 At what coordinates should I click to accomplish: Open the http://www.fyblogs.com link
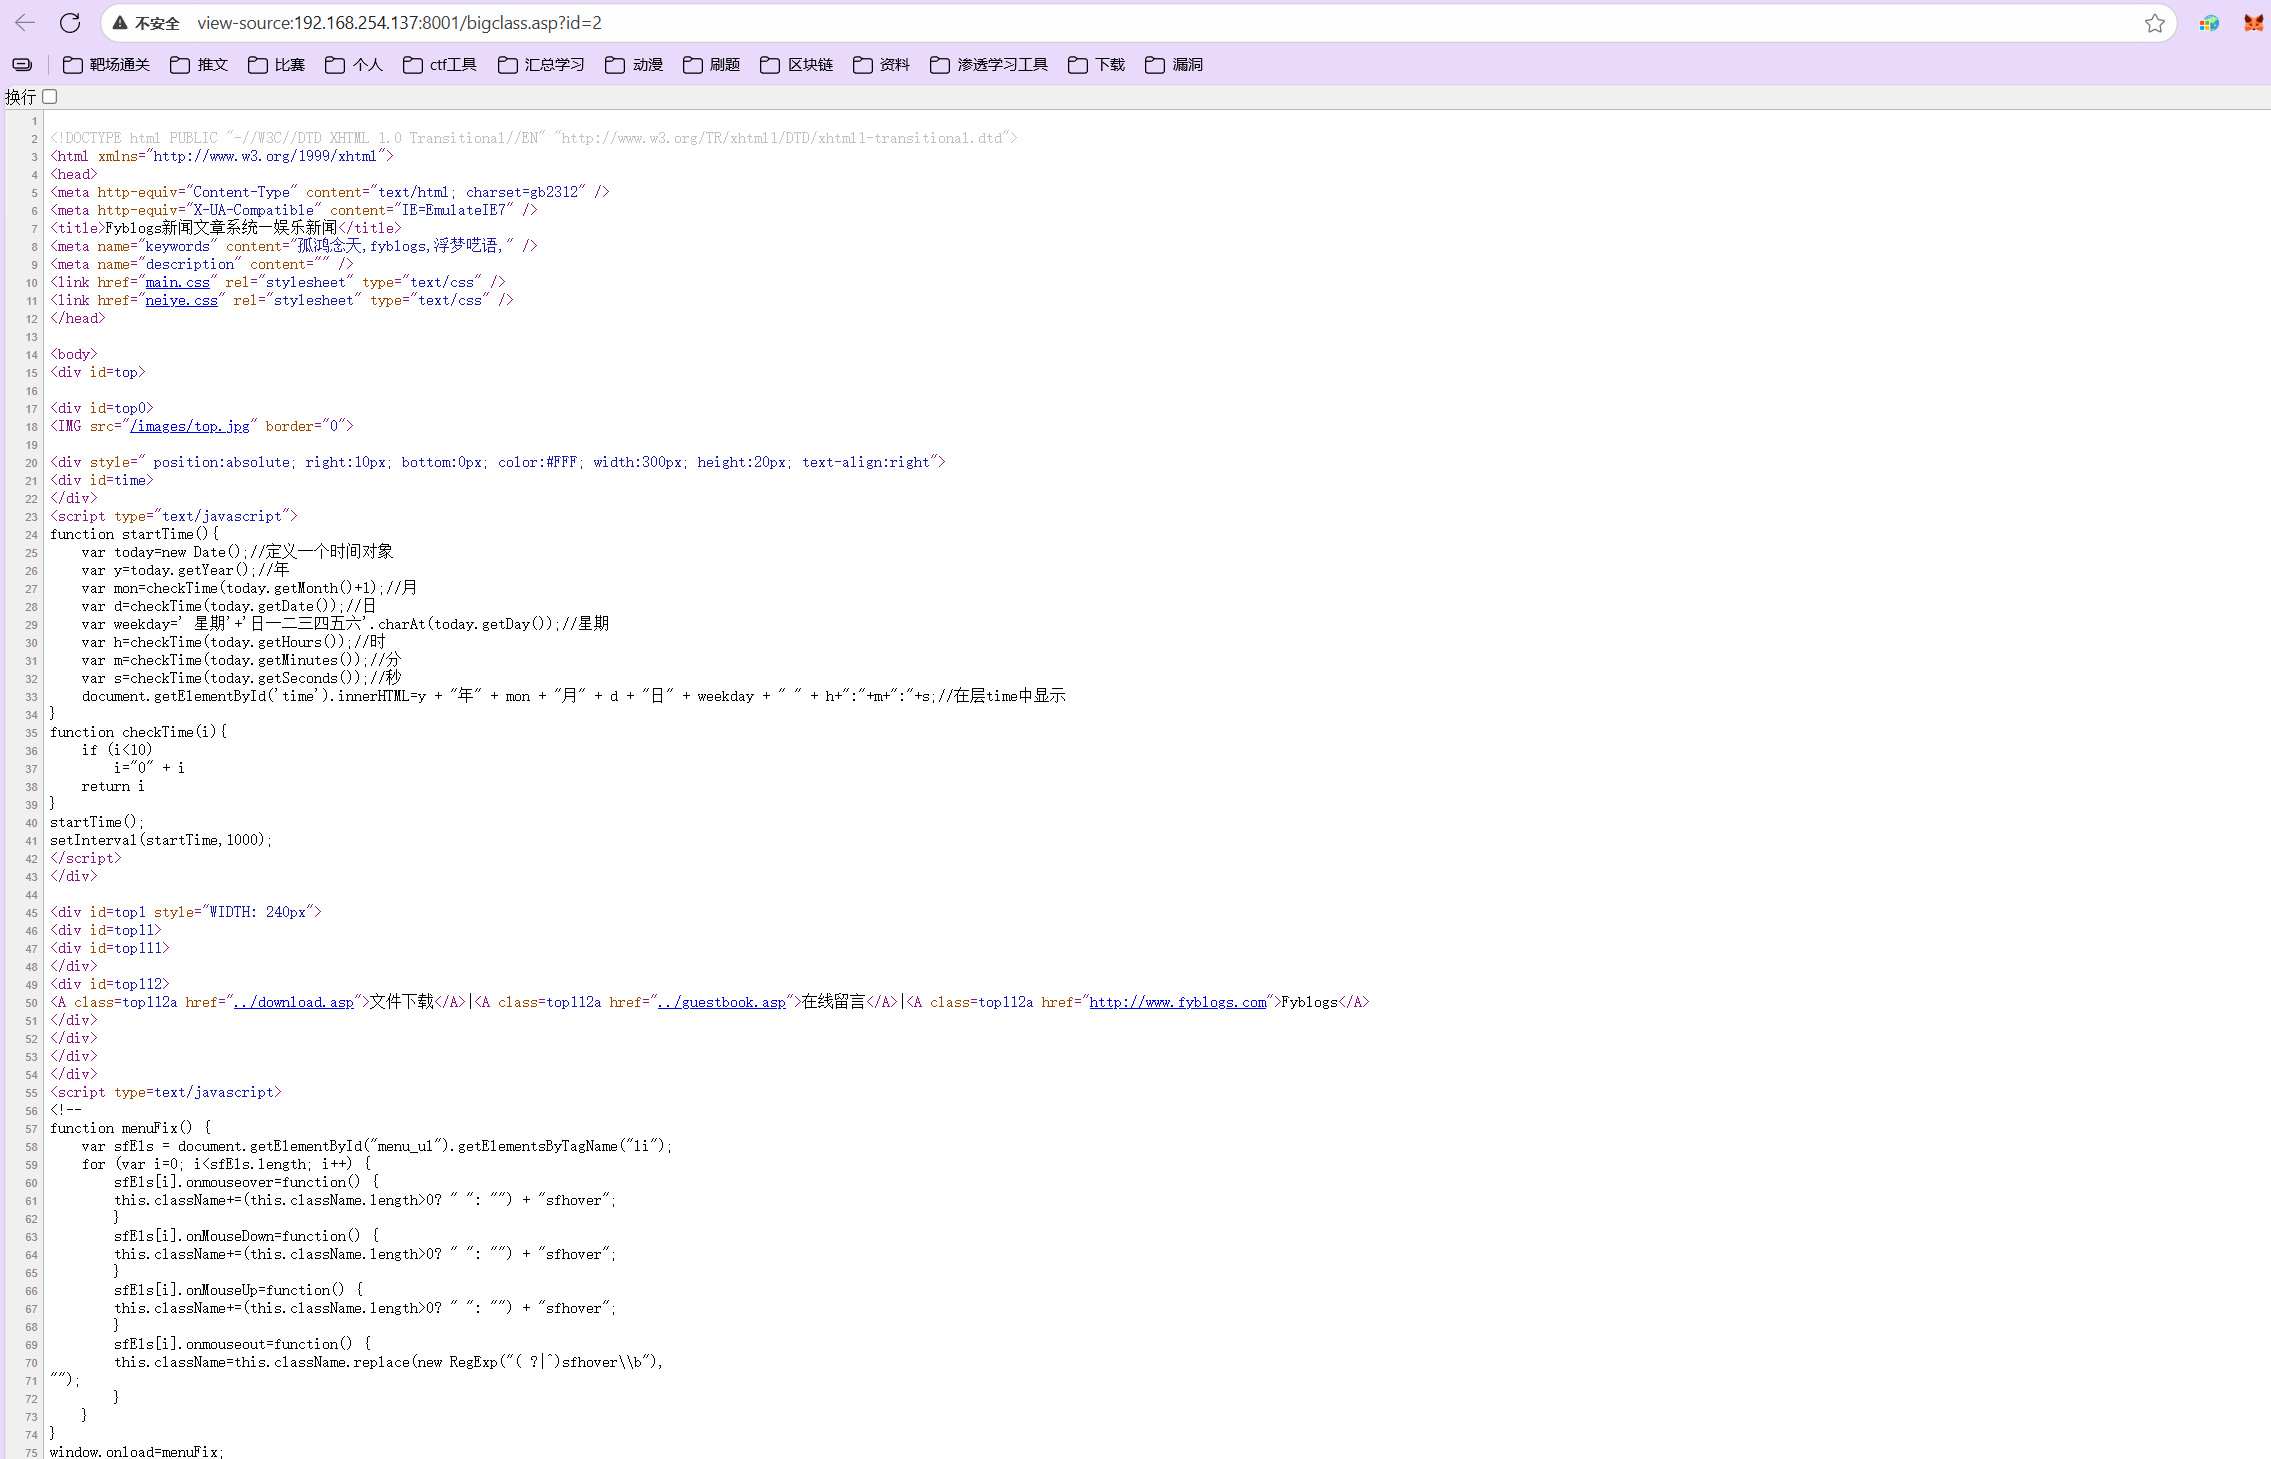pos(1177,1003)
